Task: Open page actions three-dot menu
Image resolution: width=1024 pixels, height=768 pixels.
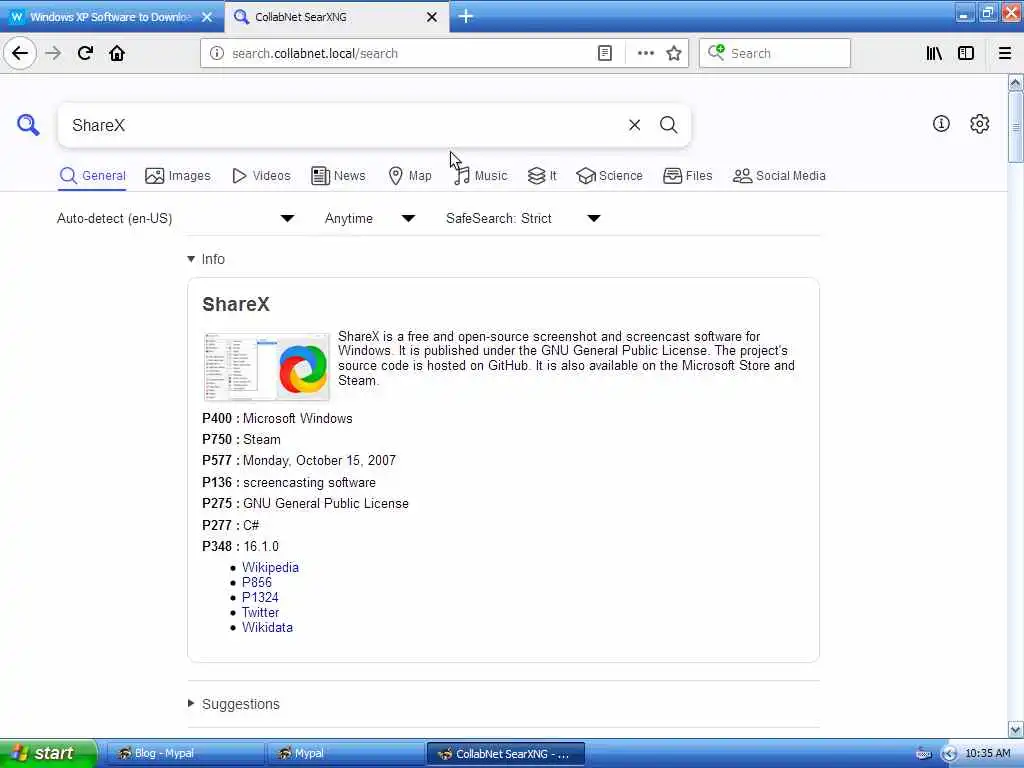Action: (x=645, y=54)
